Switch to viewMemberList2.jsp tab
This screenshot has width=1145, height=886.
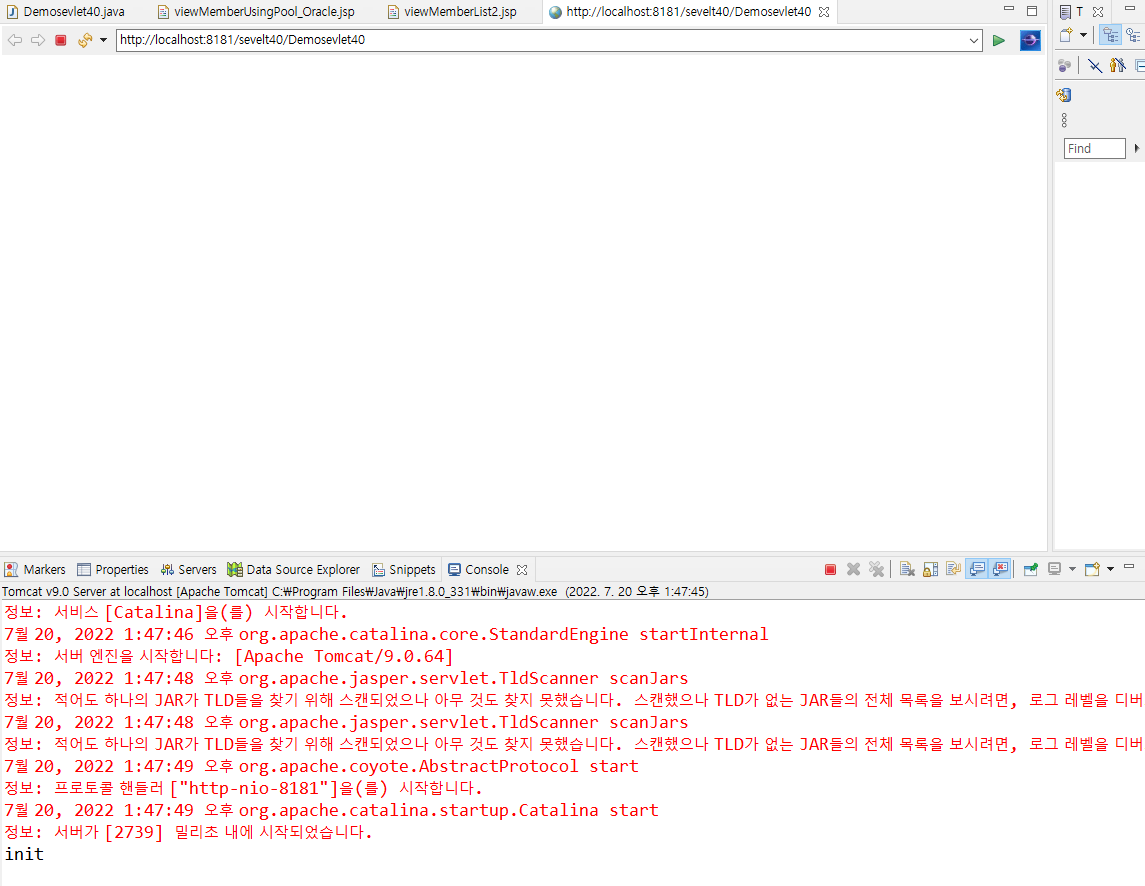click(452, 12)
